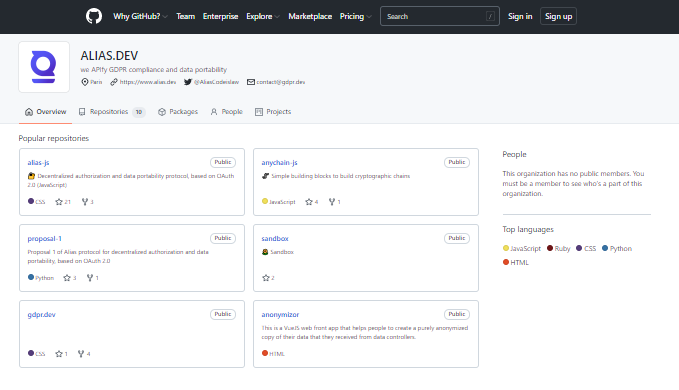Click the Public badge on anonymizor card
Viewport: 679px width, 390px height.
pyautogui.click(x=456, y=314)
